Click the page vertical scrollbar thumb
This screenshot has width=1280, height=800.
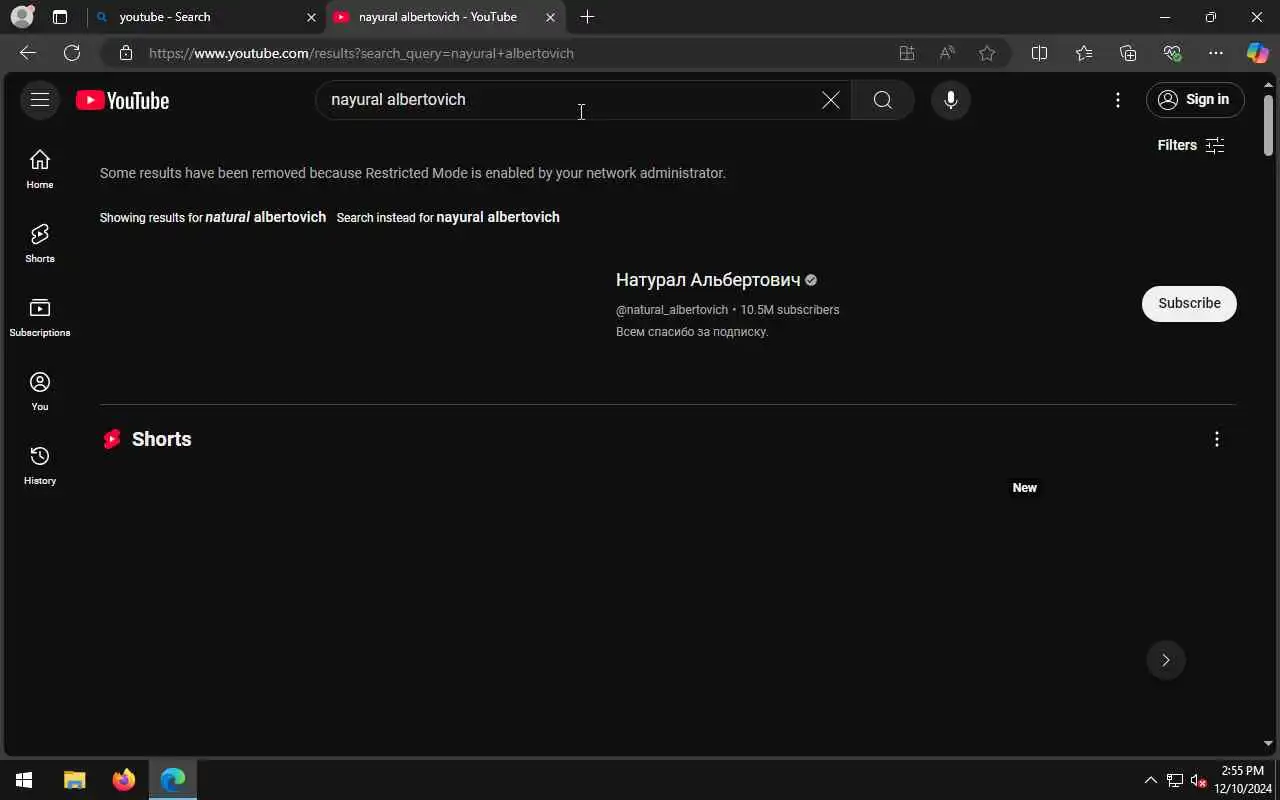[x=1268, y=125]
